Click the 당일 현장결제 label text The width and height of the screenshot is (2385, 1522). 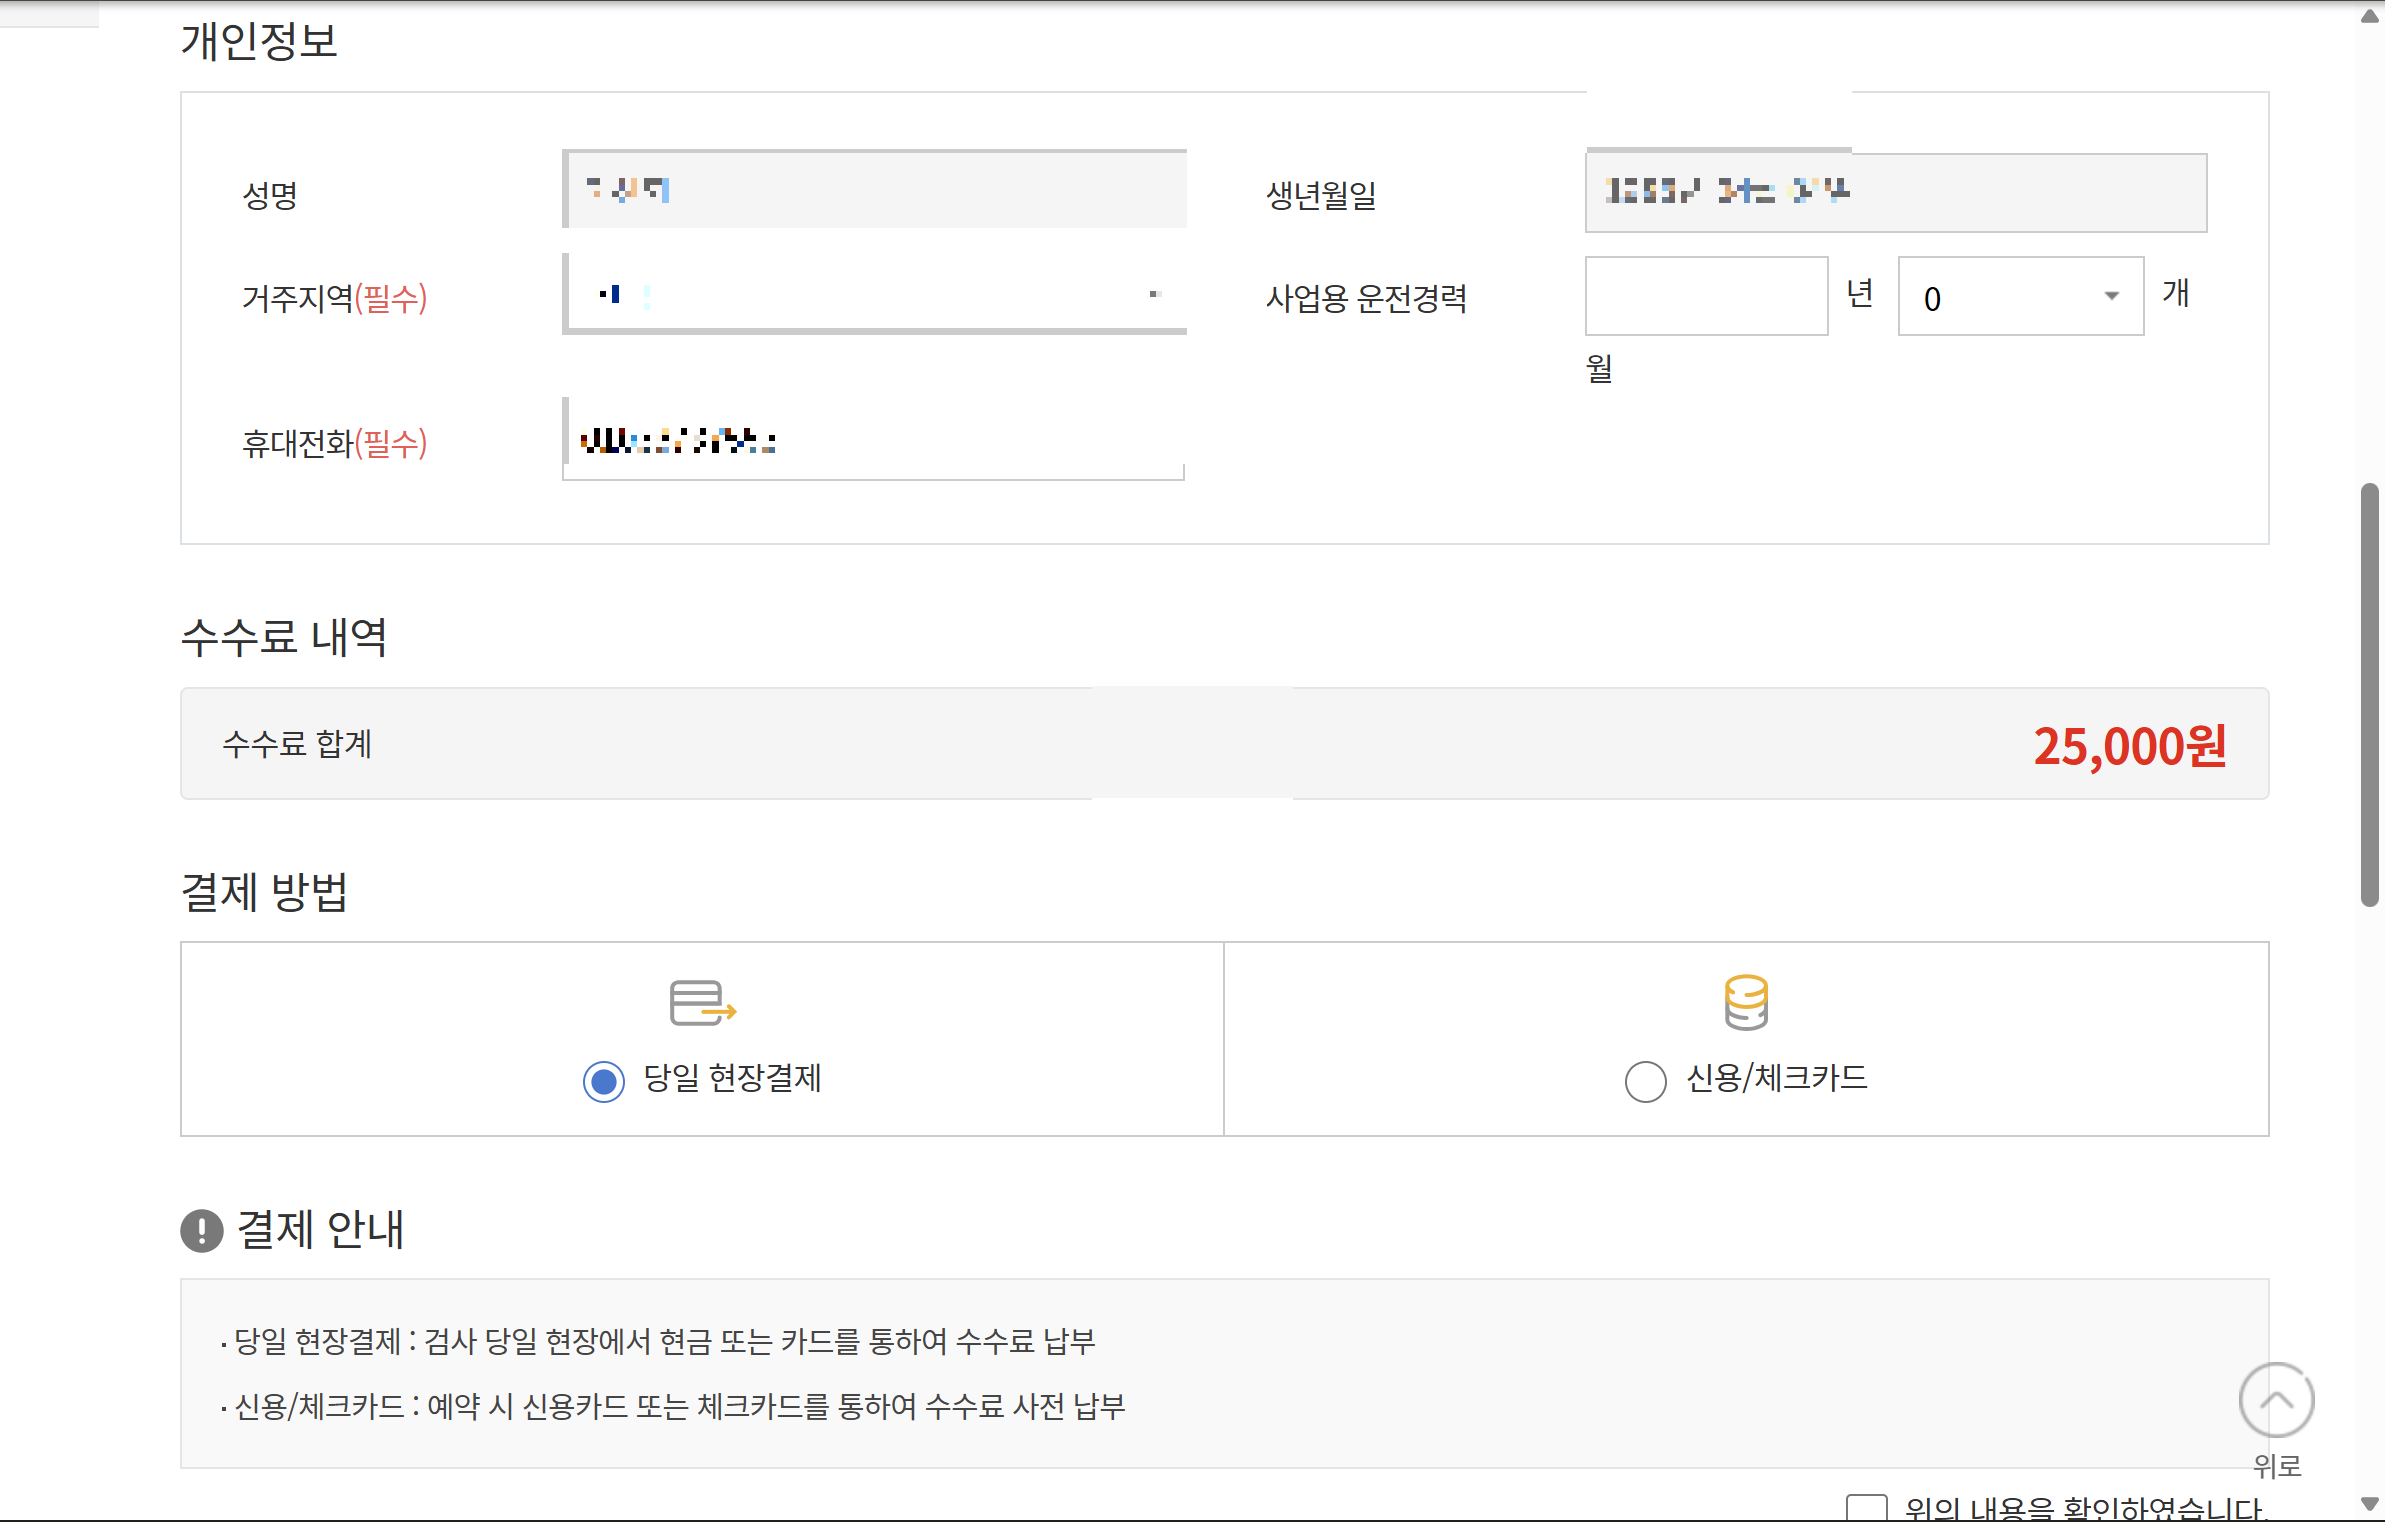click(x=732, y=1078)
